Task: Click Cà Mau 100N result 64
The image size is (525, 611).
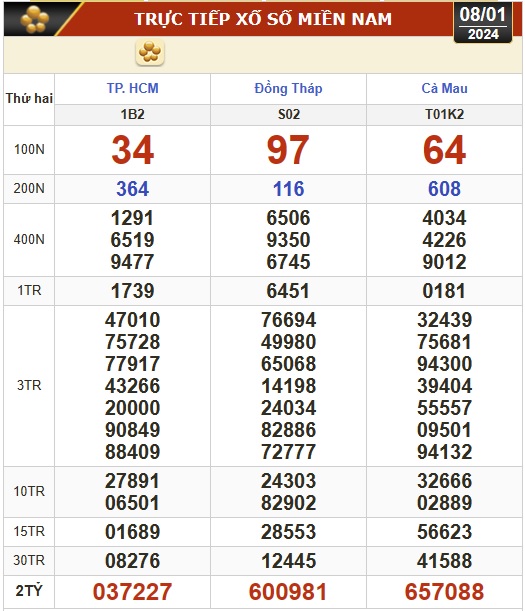Action: (444, 150)
